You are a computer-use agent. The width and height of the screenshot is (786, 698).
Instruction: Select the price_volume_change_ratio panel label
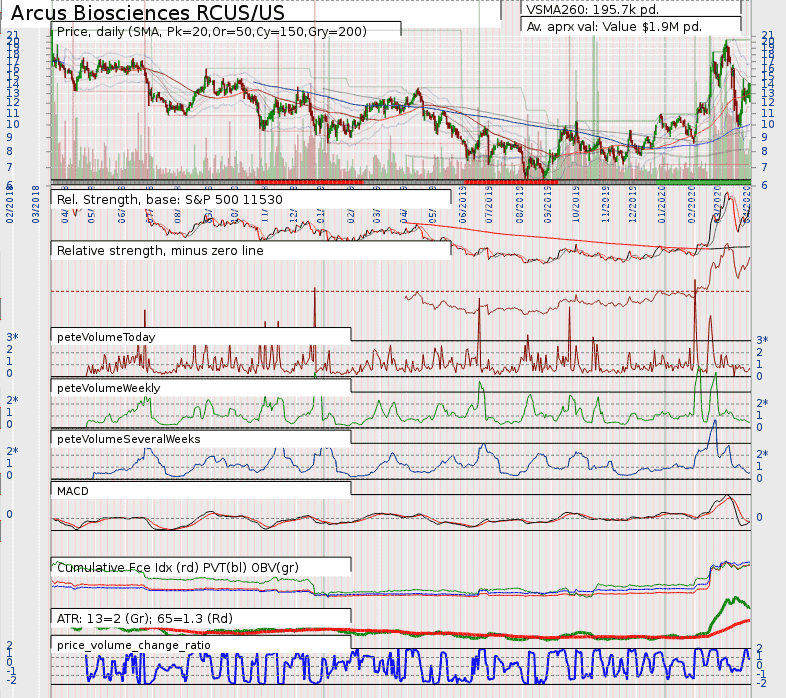(133, 645)
